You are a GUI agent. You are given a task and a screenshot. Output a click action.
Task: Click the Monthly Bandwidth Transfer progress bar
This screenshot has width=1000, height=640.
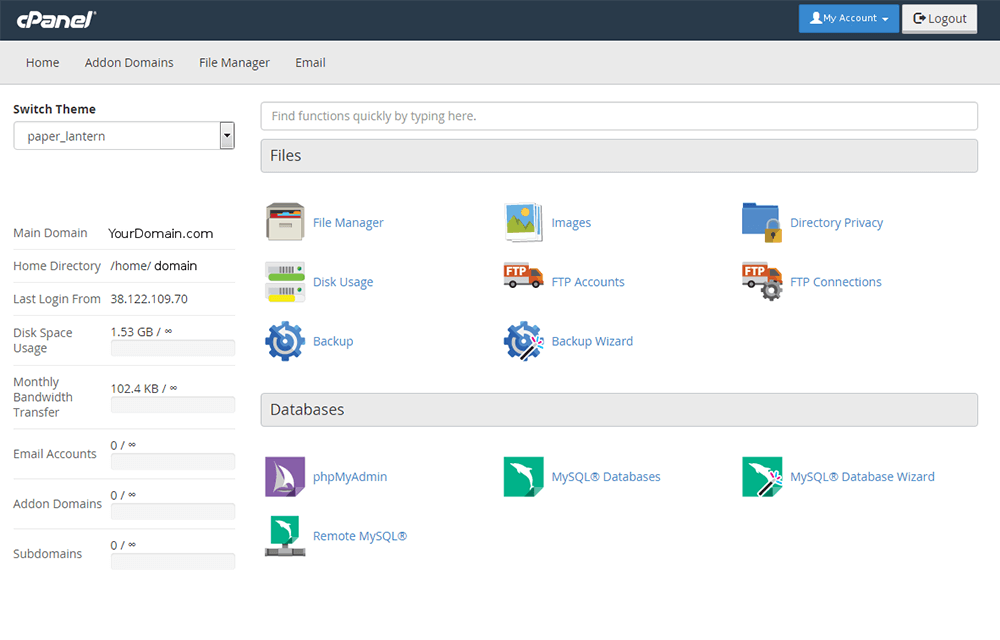(x=173, y=405)
